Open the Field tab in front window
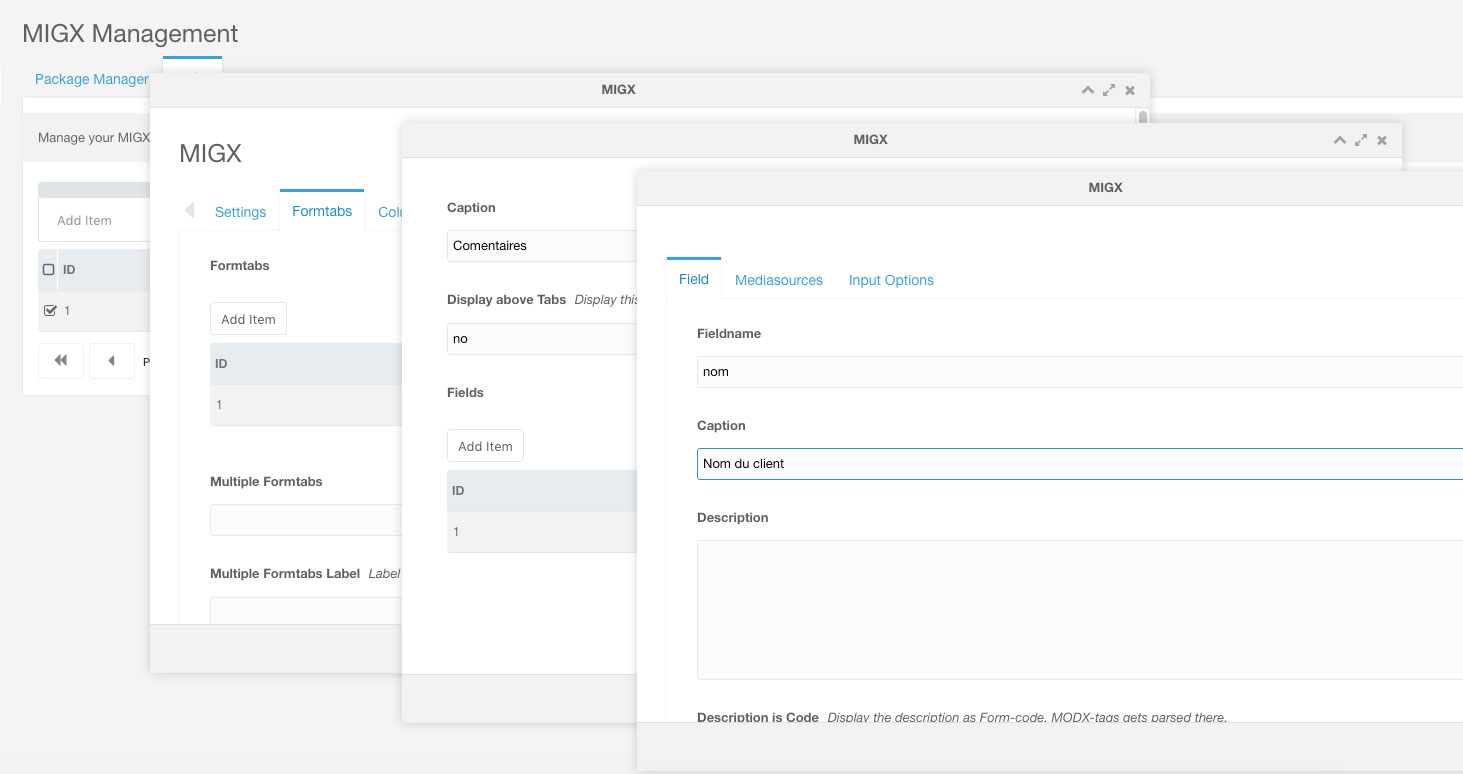Screen dimensions: 1463x774 click(694, 279)
